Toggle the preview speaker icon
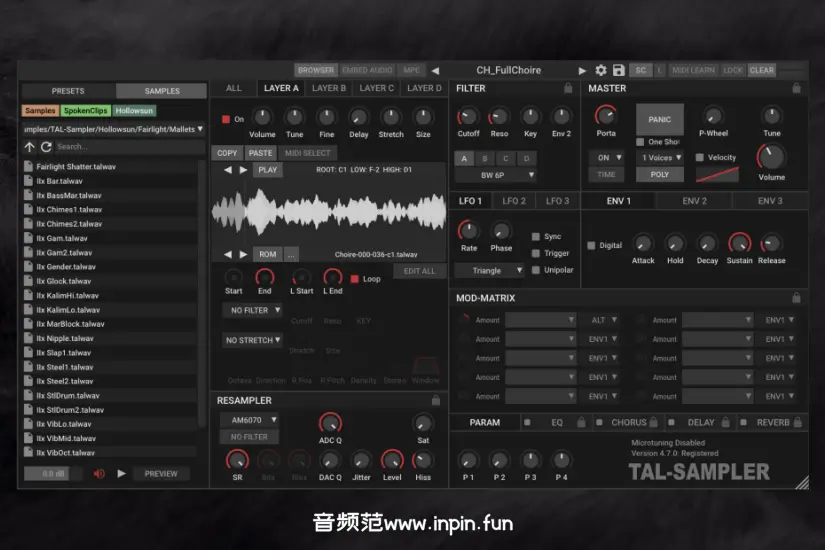 pos(99,474)
